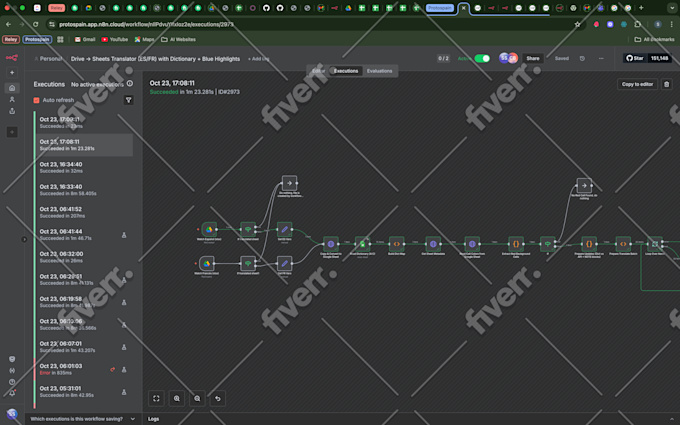
Task: Select the Extract Blue Background Cells node
Action: click(x=516, y=244)
